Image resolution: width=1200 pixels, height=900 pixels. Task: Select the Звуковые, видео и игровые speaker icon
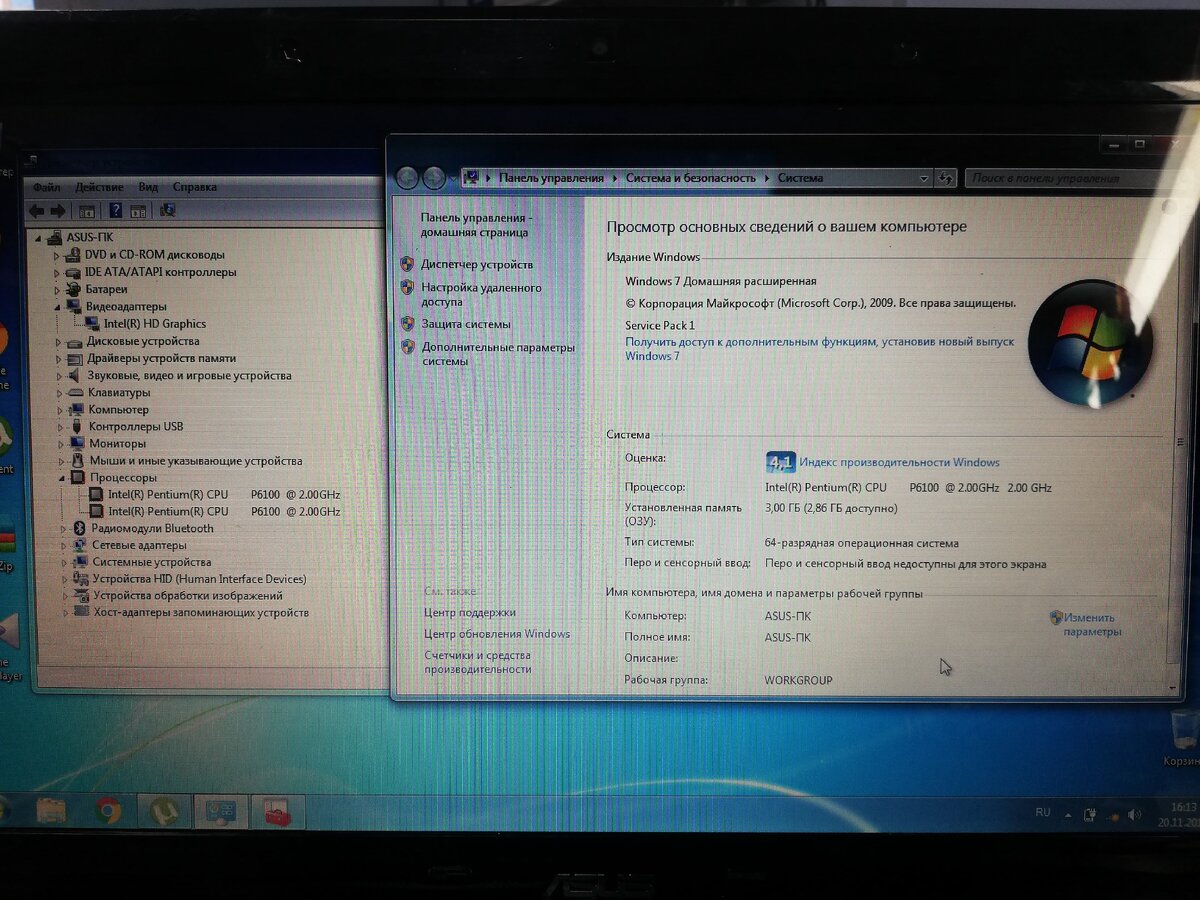pos(75,376)
